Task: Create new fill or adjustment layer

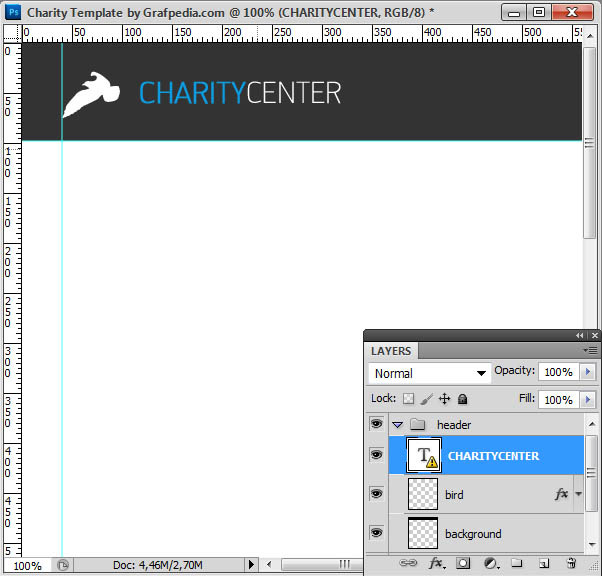Action: pos(491,563)
